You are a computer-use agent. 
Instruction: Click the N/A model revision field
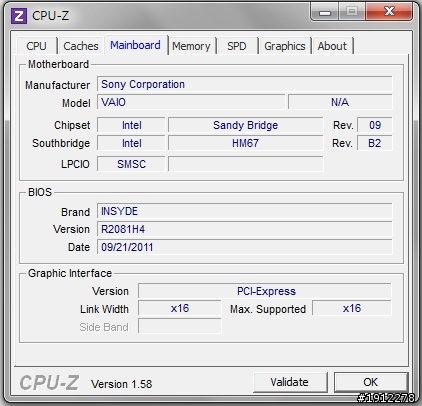click(340, 102)
